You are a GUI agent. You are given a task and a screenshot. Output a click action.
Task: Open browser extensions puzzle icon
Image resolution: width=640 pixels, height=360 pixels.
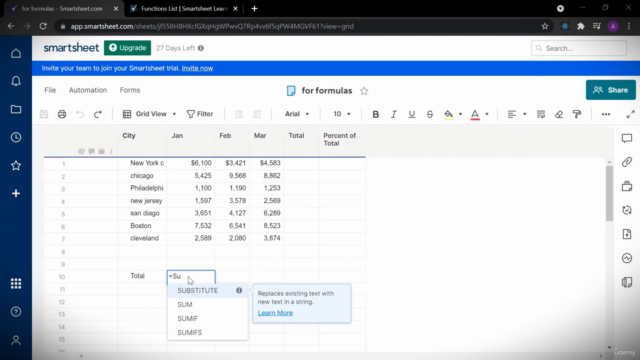[x=581, y=26]
